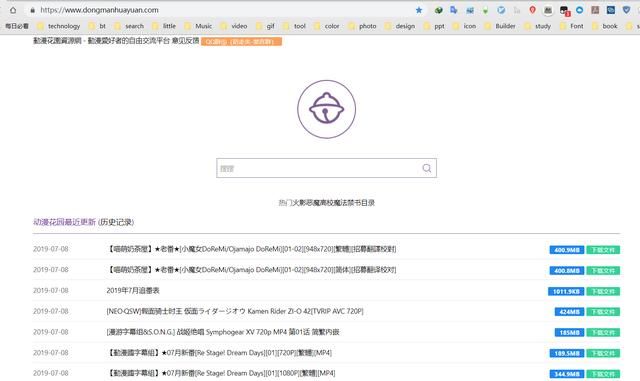Open the ppt bookmark folder
The height and width of the screenshot is (381, 640).
[x=434, y=26]
